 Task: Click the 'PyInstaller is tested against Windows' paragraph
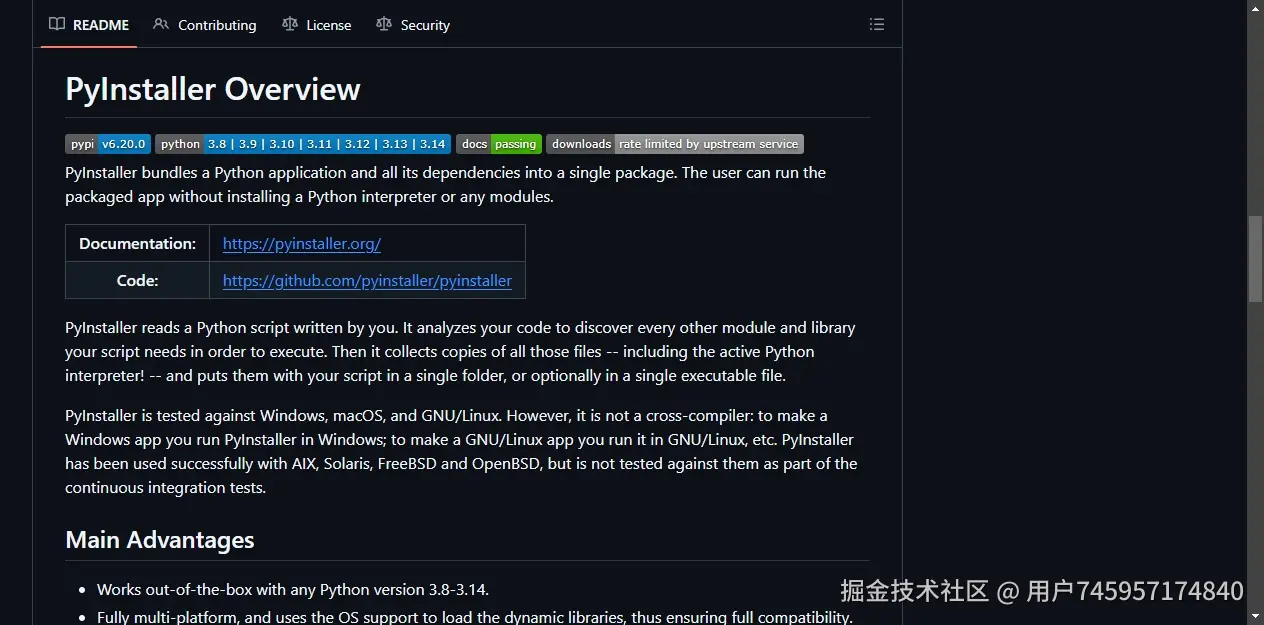pyautogui.click(x=461, y=452)
